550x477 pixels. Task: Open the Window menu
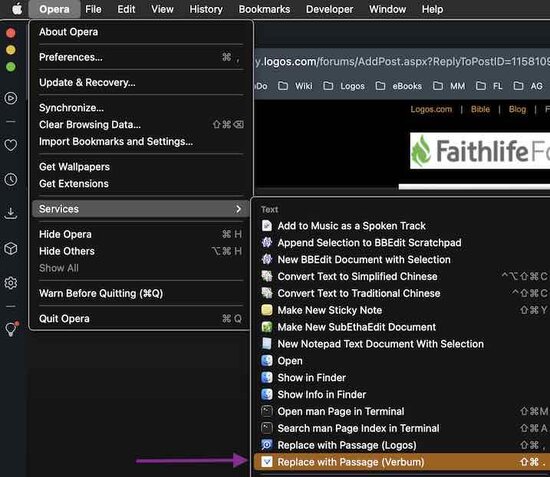[x=387, y=9]
